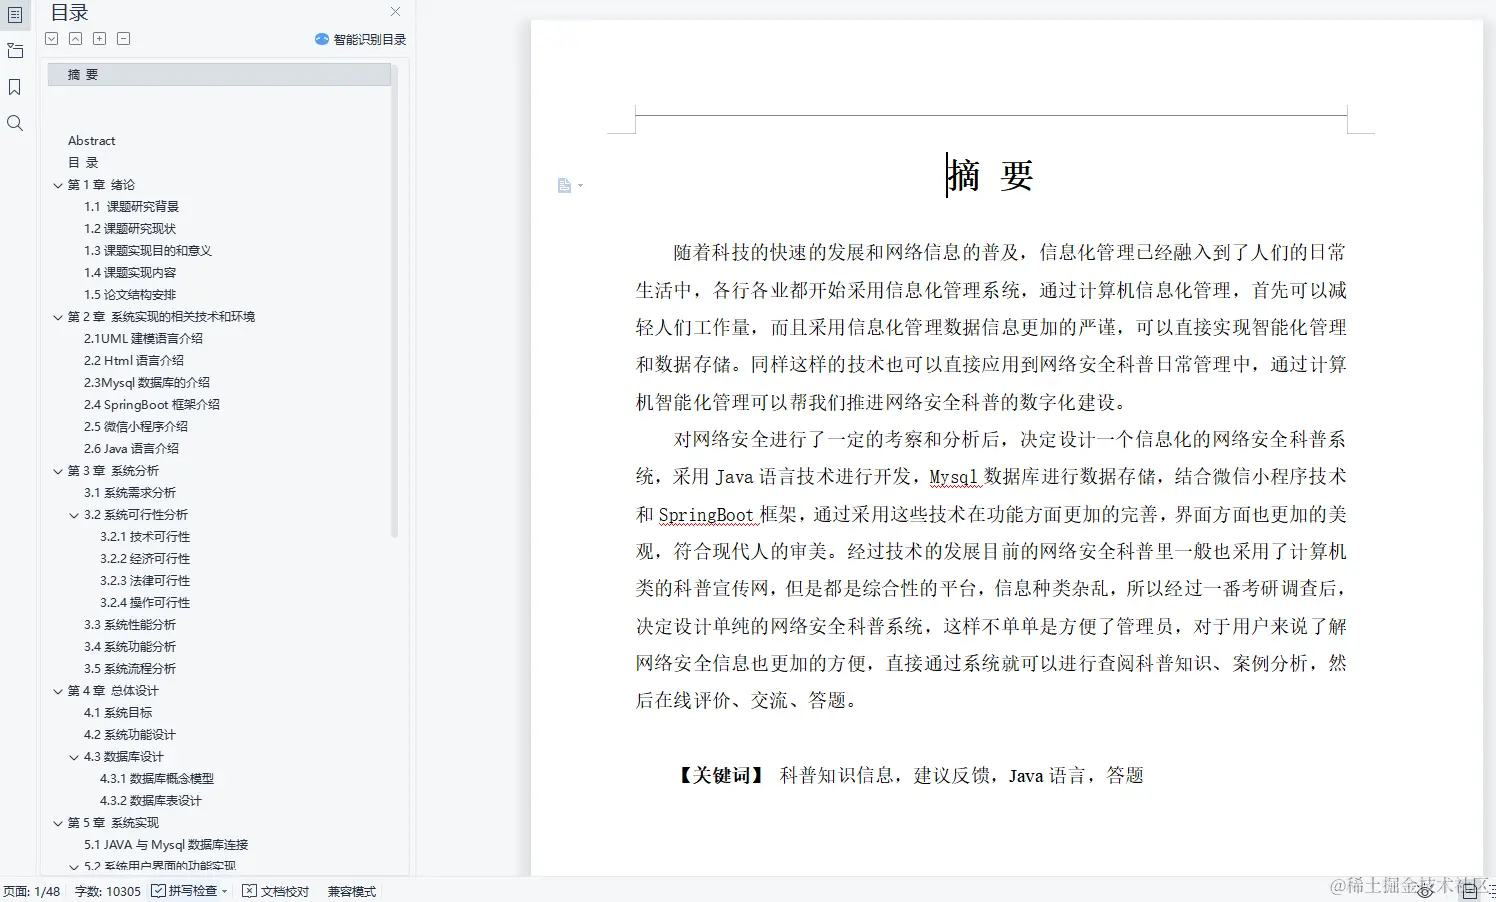This screenshot has width=1496, height=902.
Task: Go to 4.2 系统功能设计
Action: point(130,735)
